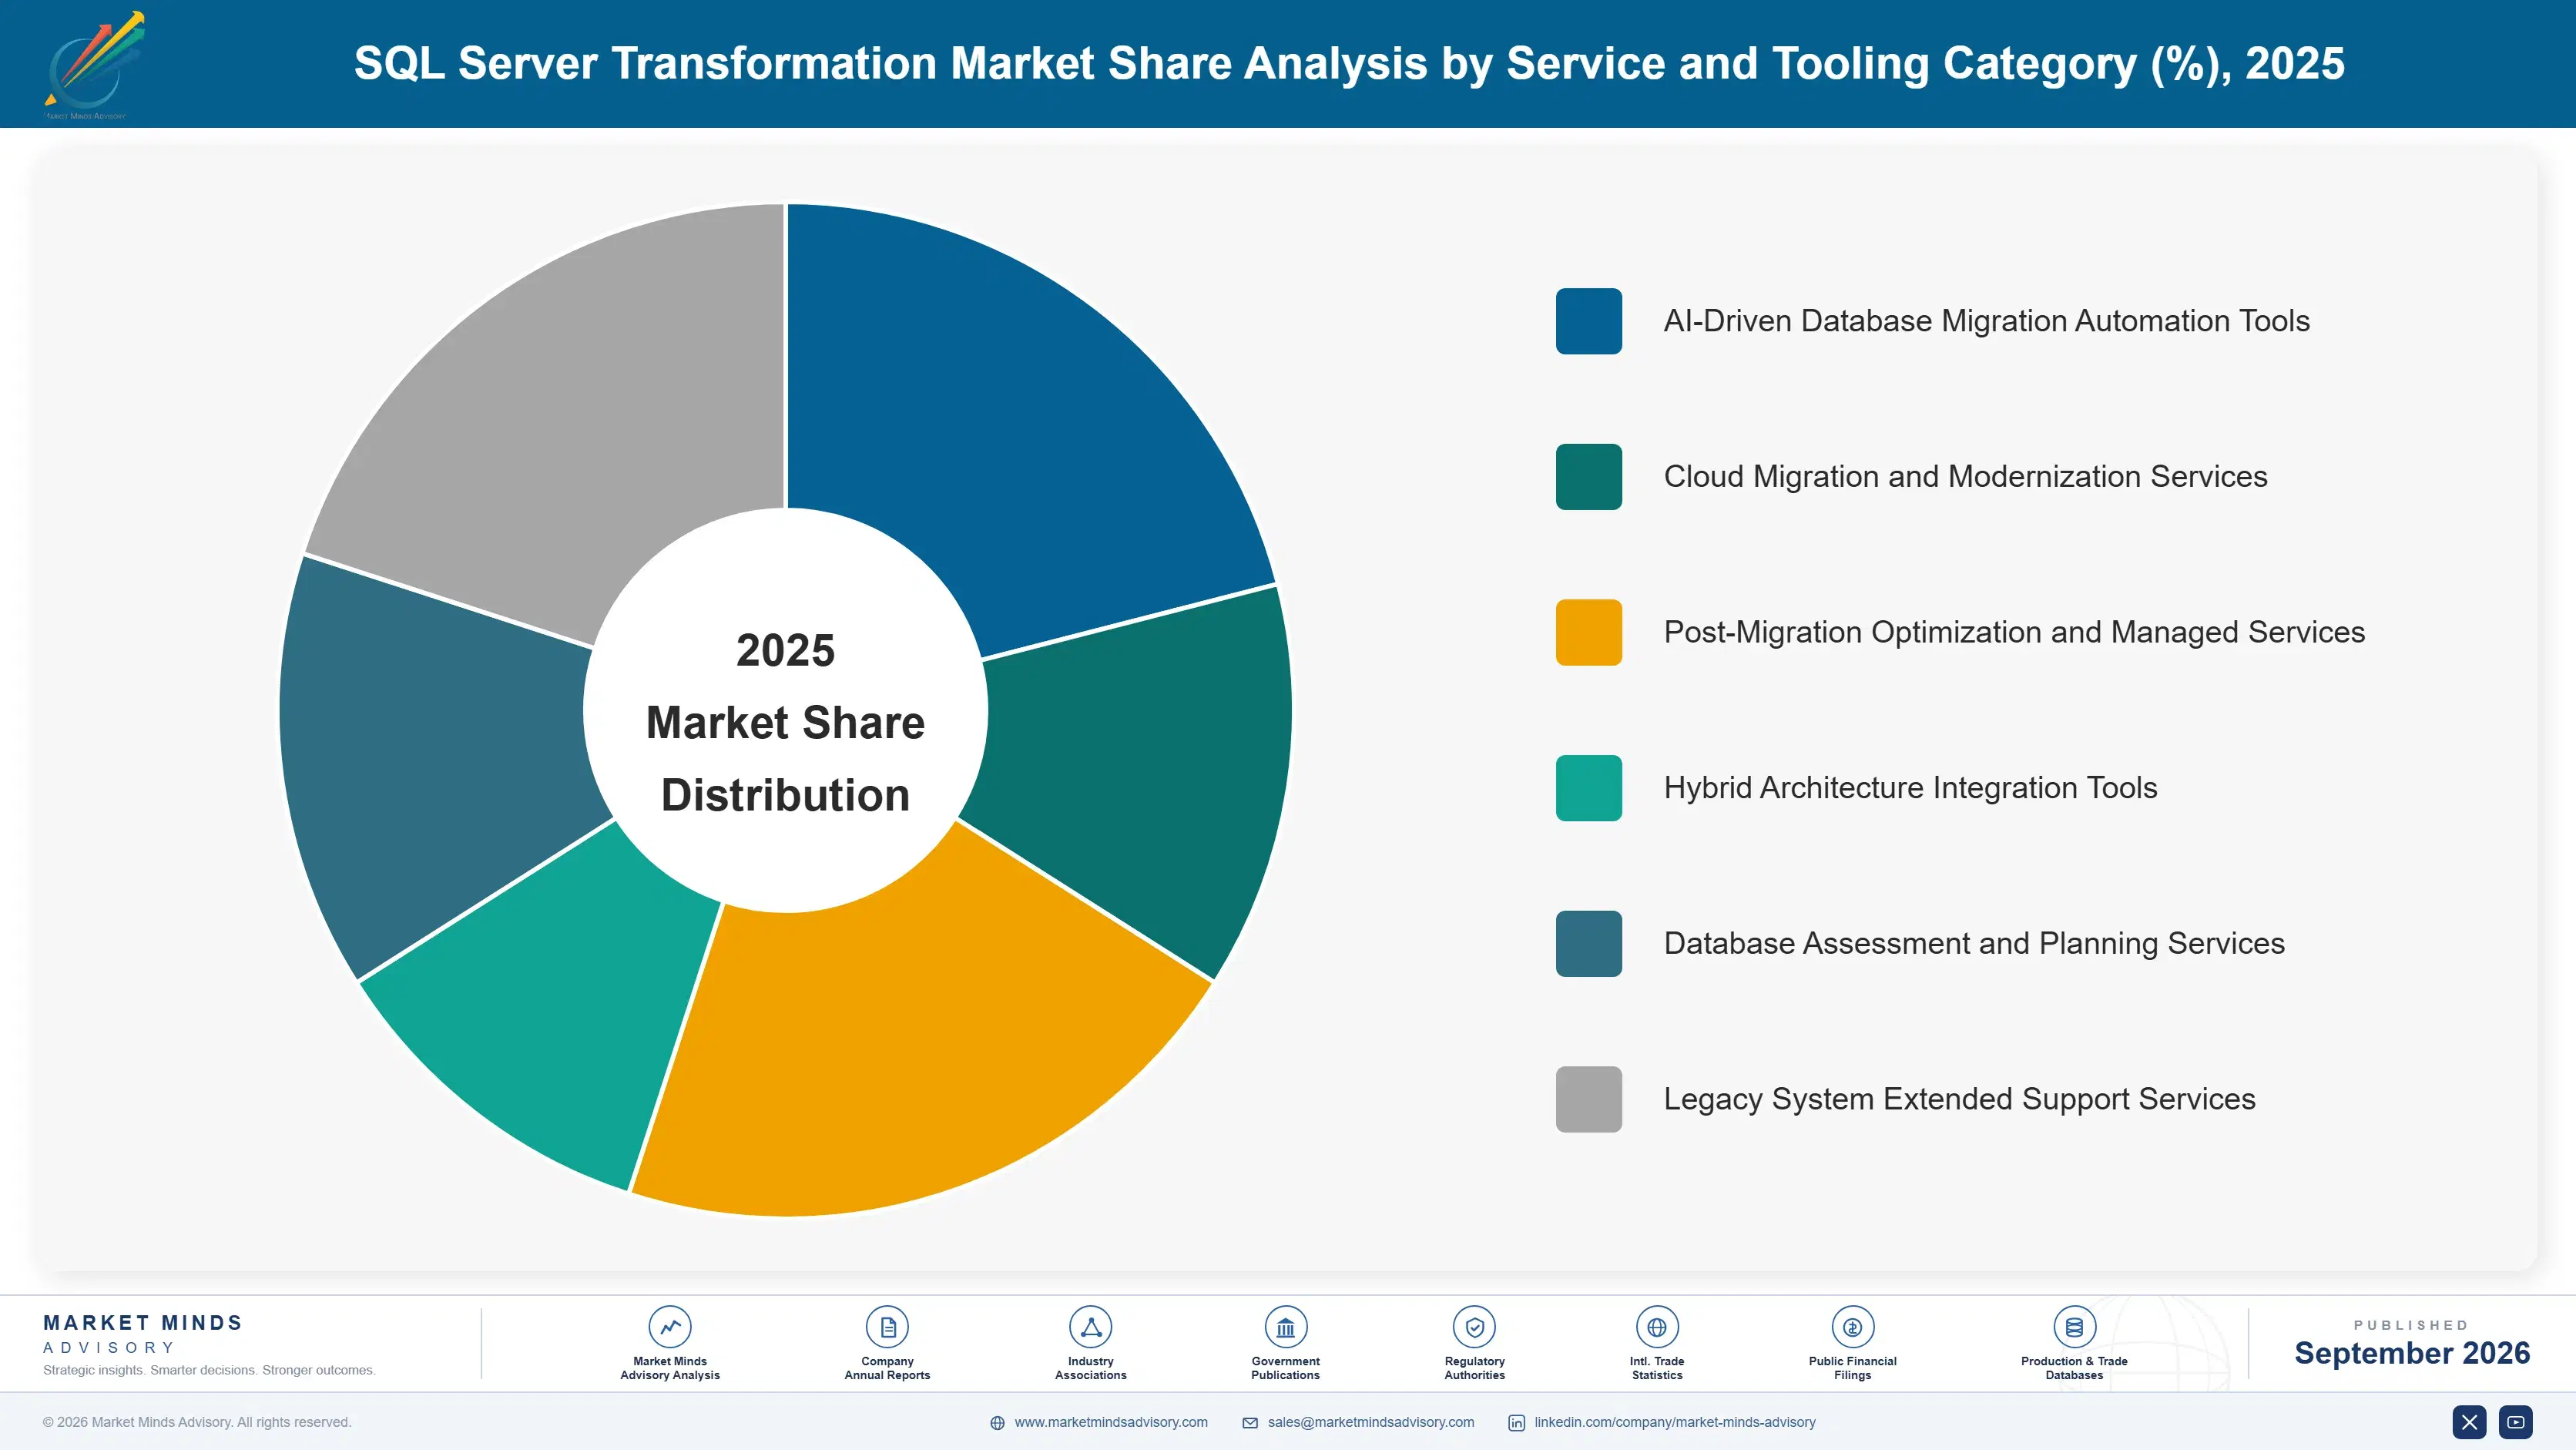Click the Cloud Migration dark green legend swatch

point(1589,477)
